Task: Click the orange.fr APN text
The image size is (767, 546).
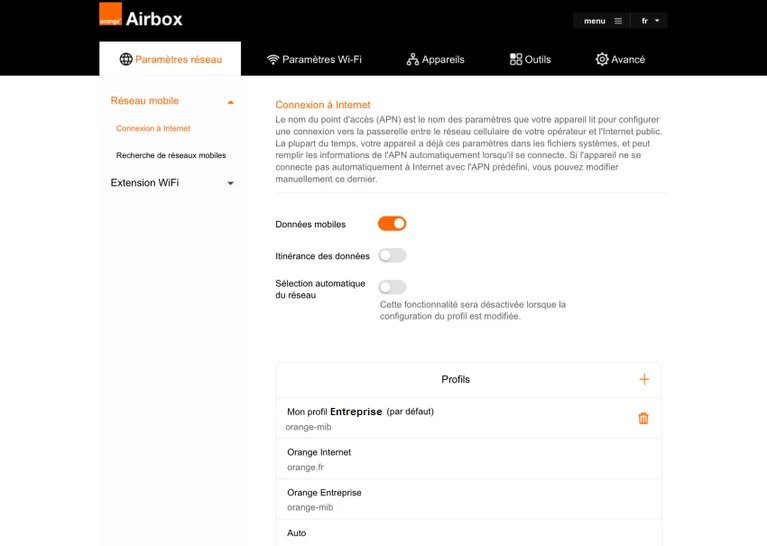Action: click(x=305, y=467)
